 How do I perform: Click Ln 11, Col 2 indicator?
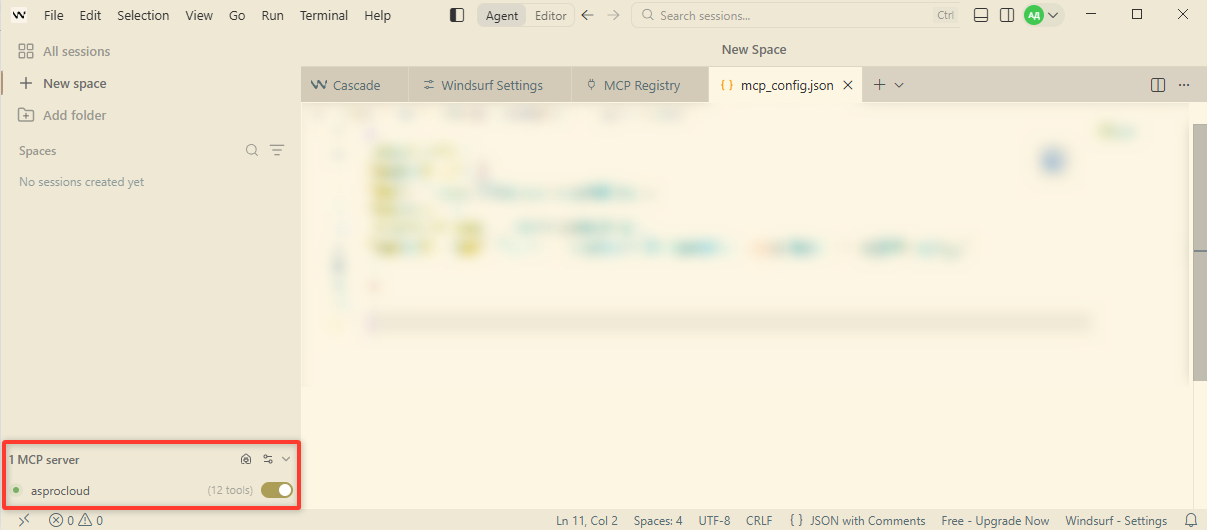[587, 520]
